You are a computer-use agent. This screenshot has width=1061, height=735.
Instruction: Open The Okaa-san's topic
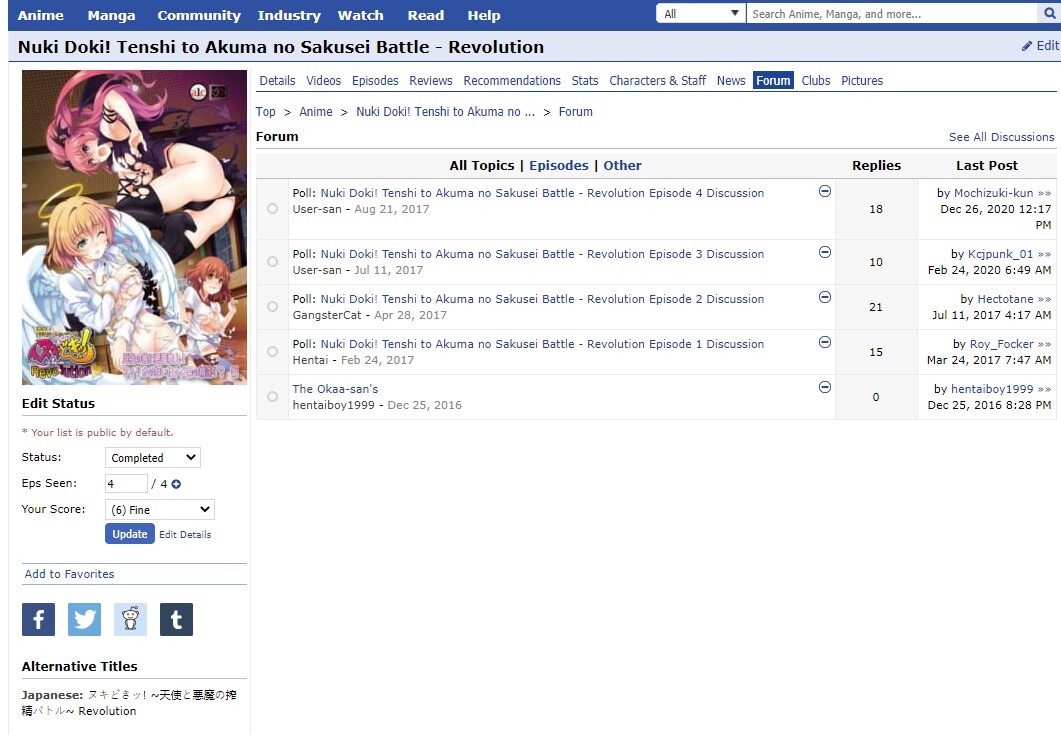[336, 389]
